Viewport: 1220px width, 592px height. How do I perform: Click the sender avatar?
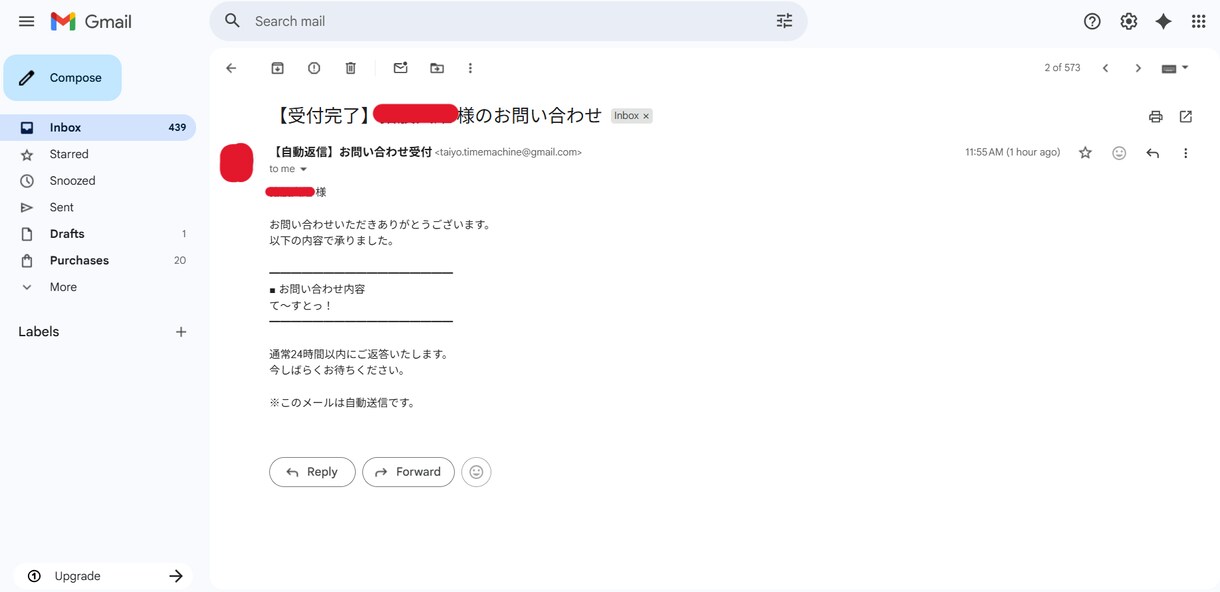237,163
